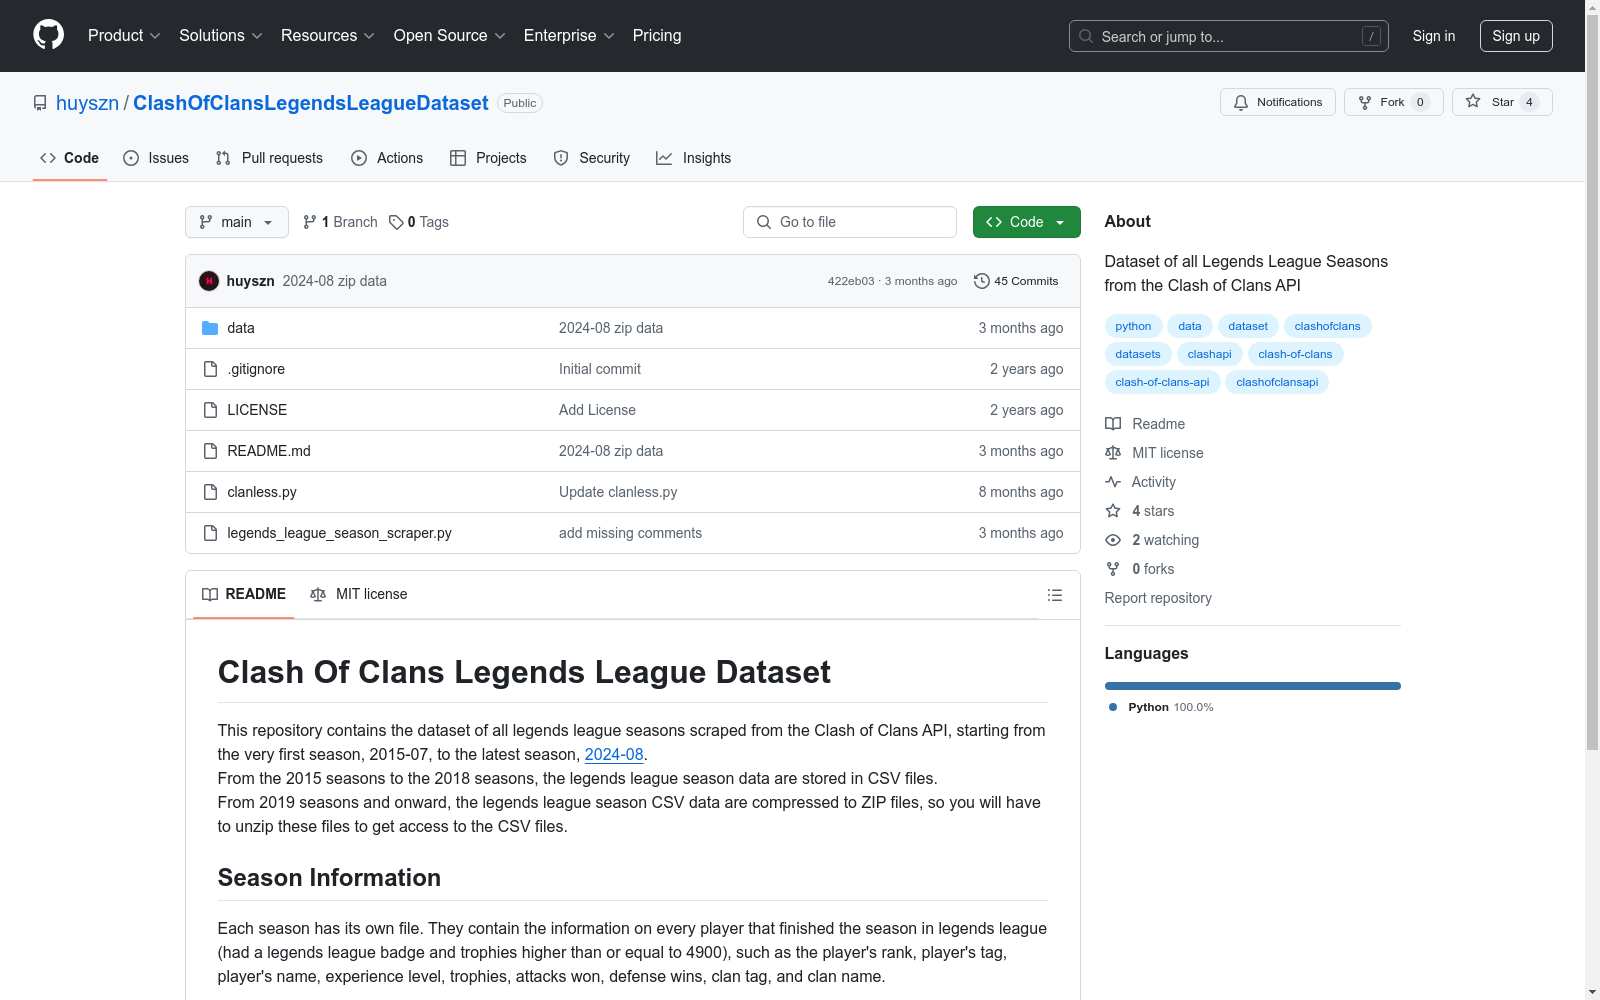Switch to the Projects tab
The height and width of the screenshot is (1000, 1600).
pyautogui.click(x=488, y=158)
